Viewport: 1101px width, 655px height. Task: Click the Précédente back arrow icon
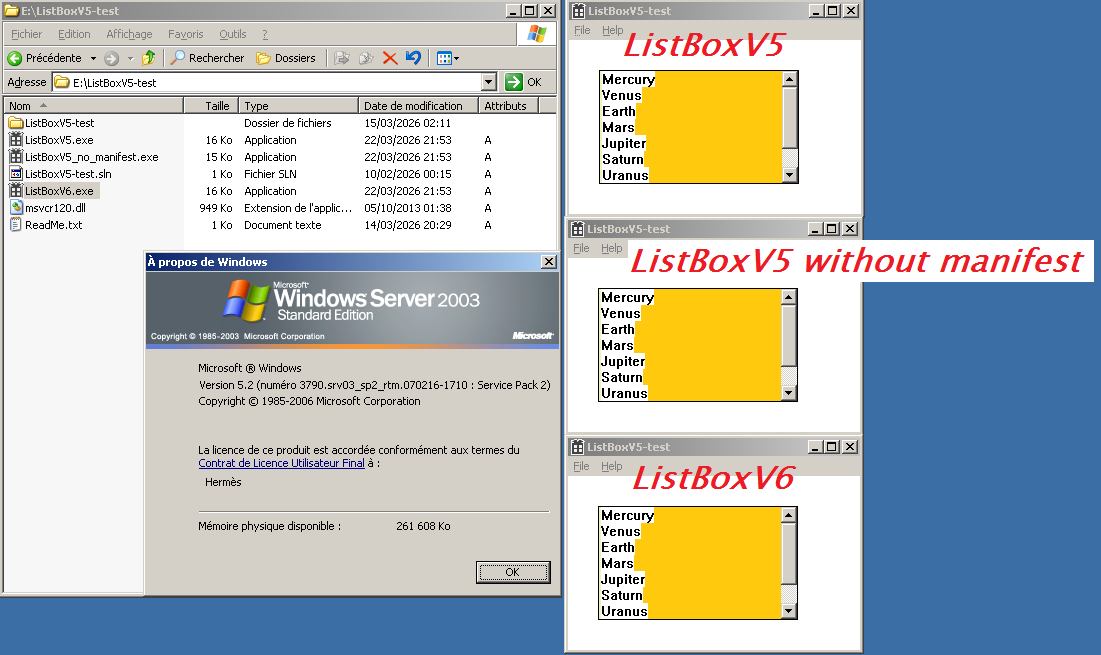coord(15,58)
